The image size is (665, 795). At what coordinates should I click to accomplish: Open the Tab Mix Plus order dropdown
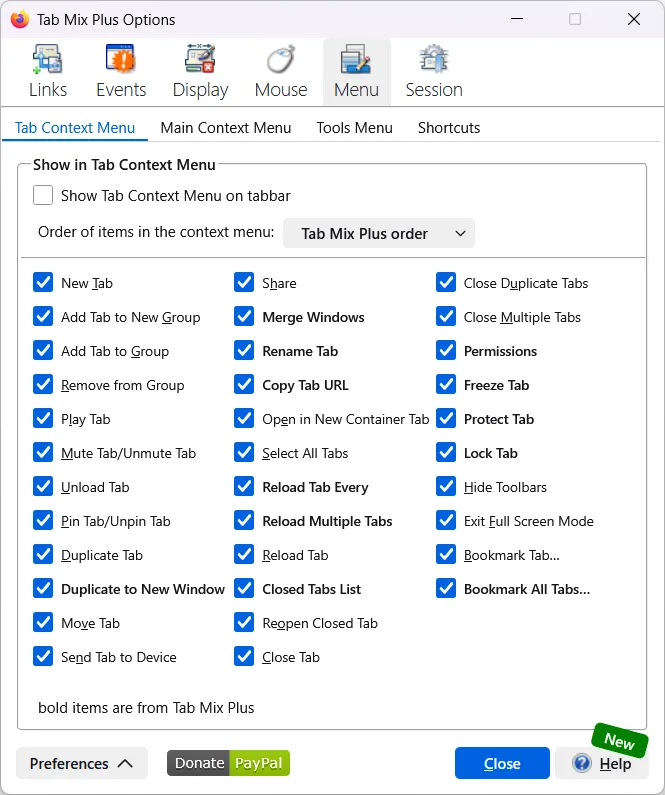(379, 233)
